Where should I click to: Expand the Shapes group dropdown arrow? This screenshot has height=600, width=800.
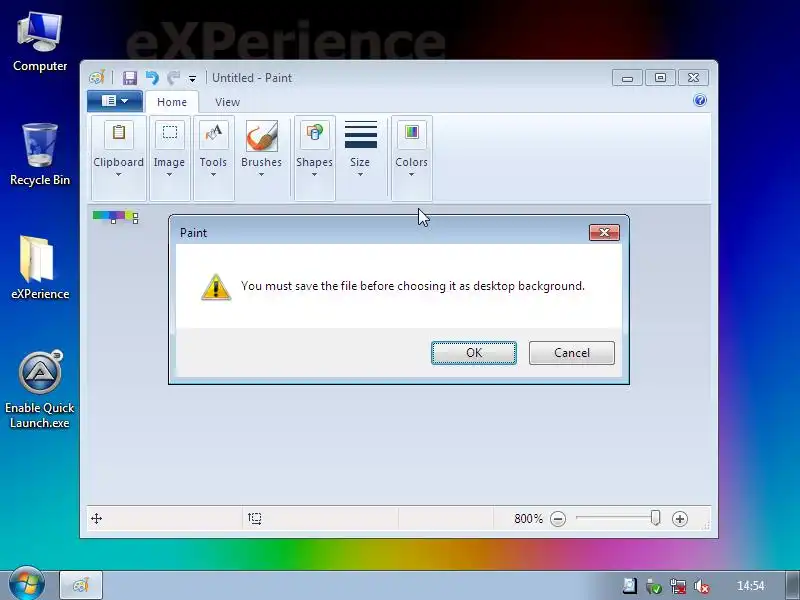point(314,174)
